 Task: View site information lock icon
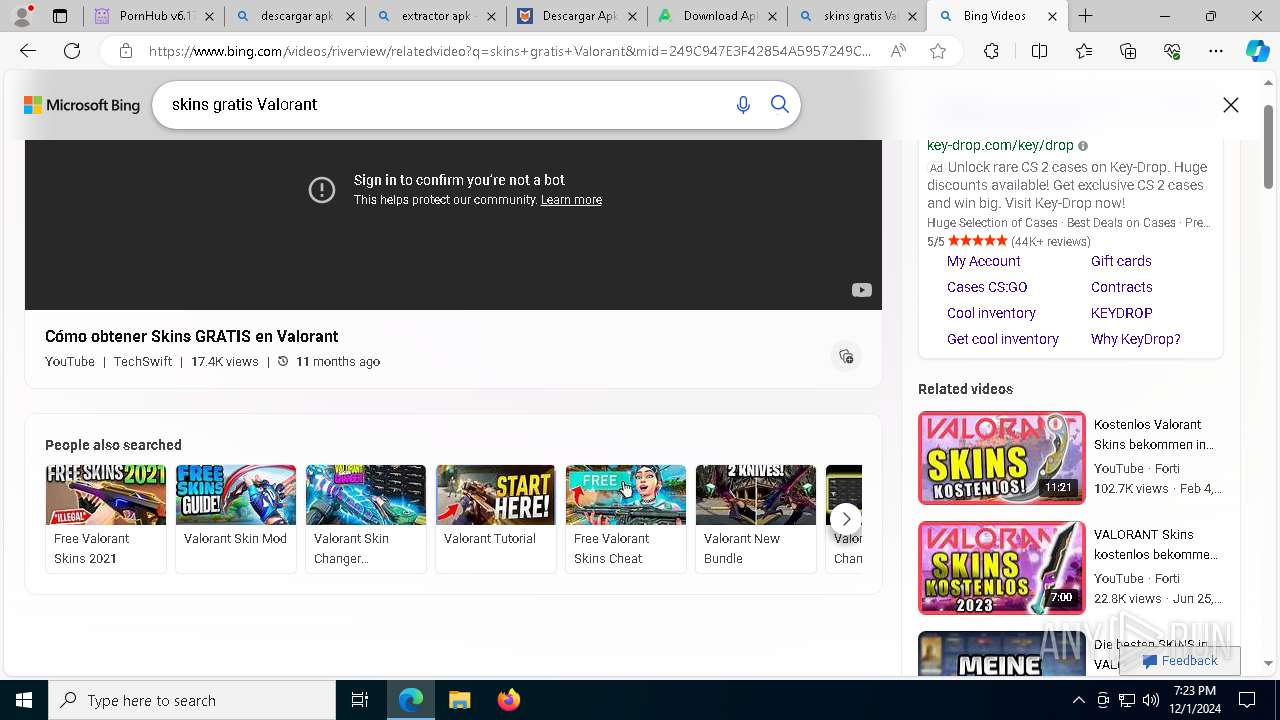pos(125,51)
